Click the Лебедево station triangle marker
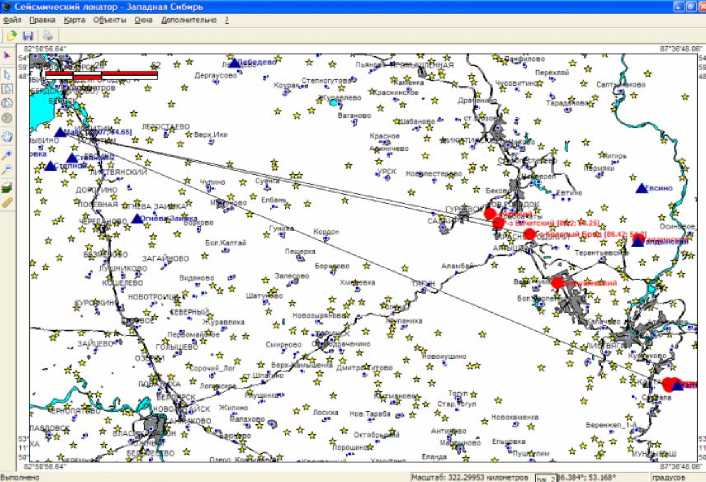The image size is (706, 482). (234, 63)
